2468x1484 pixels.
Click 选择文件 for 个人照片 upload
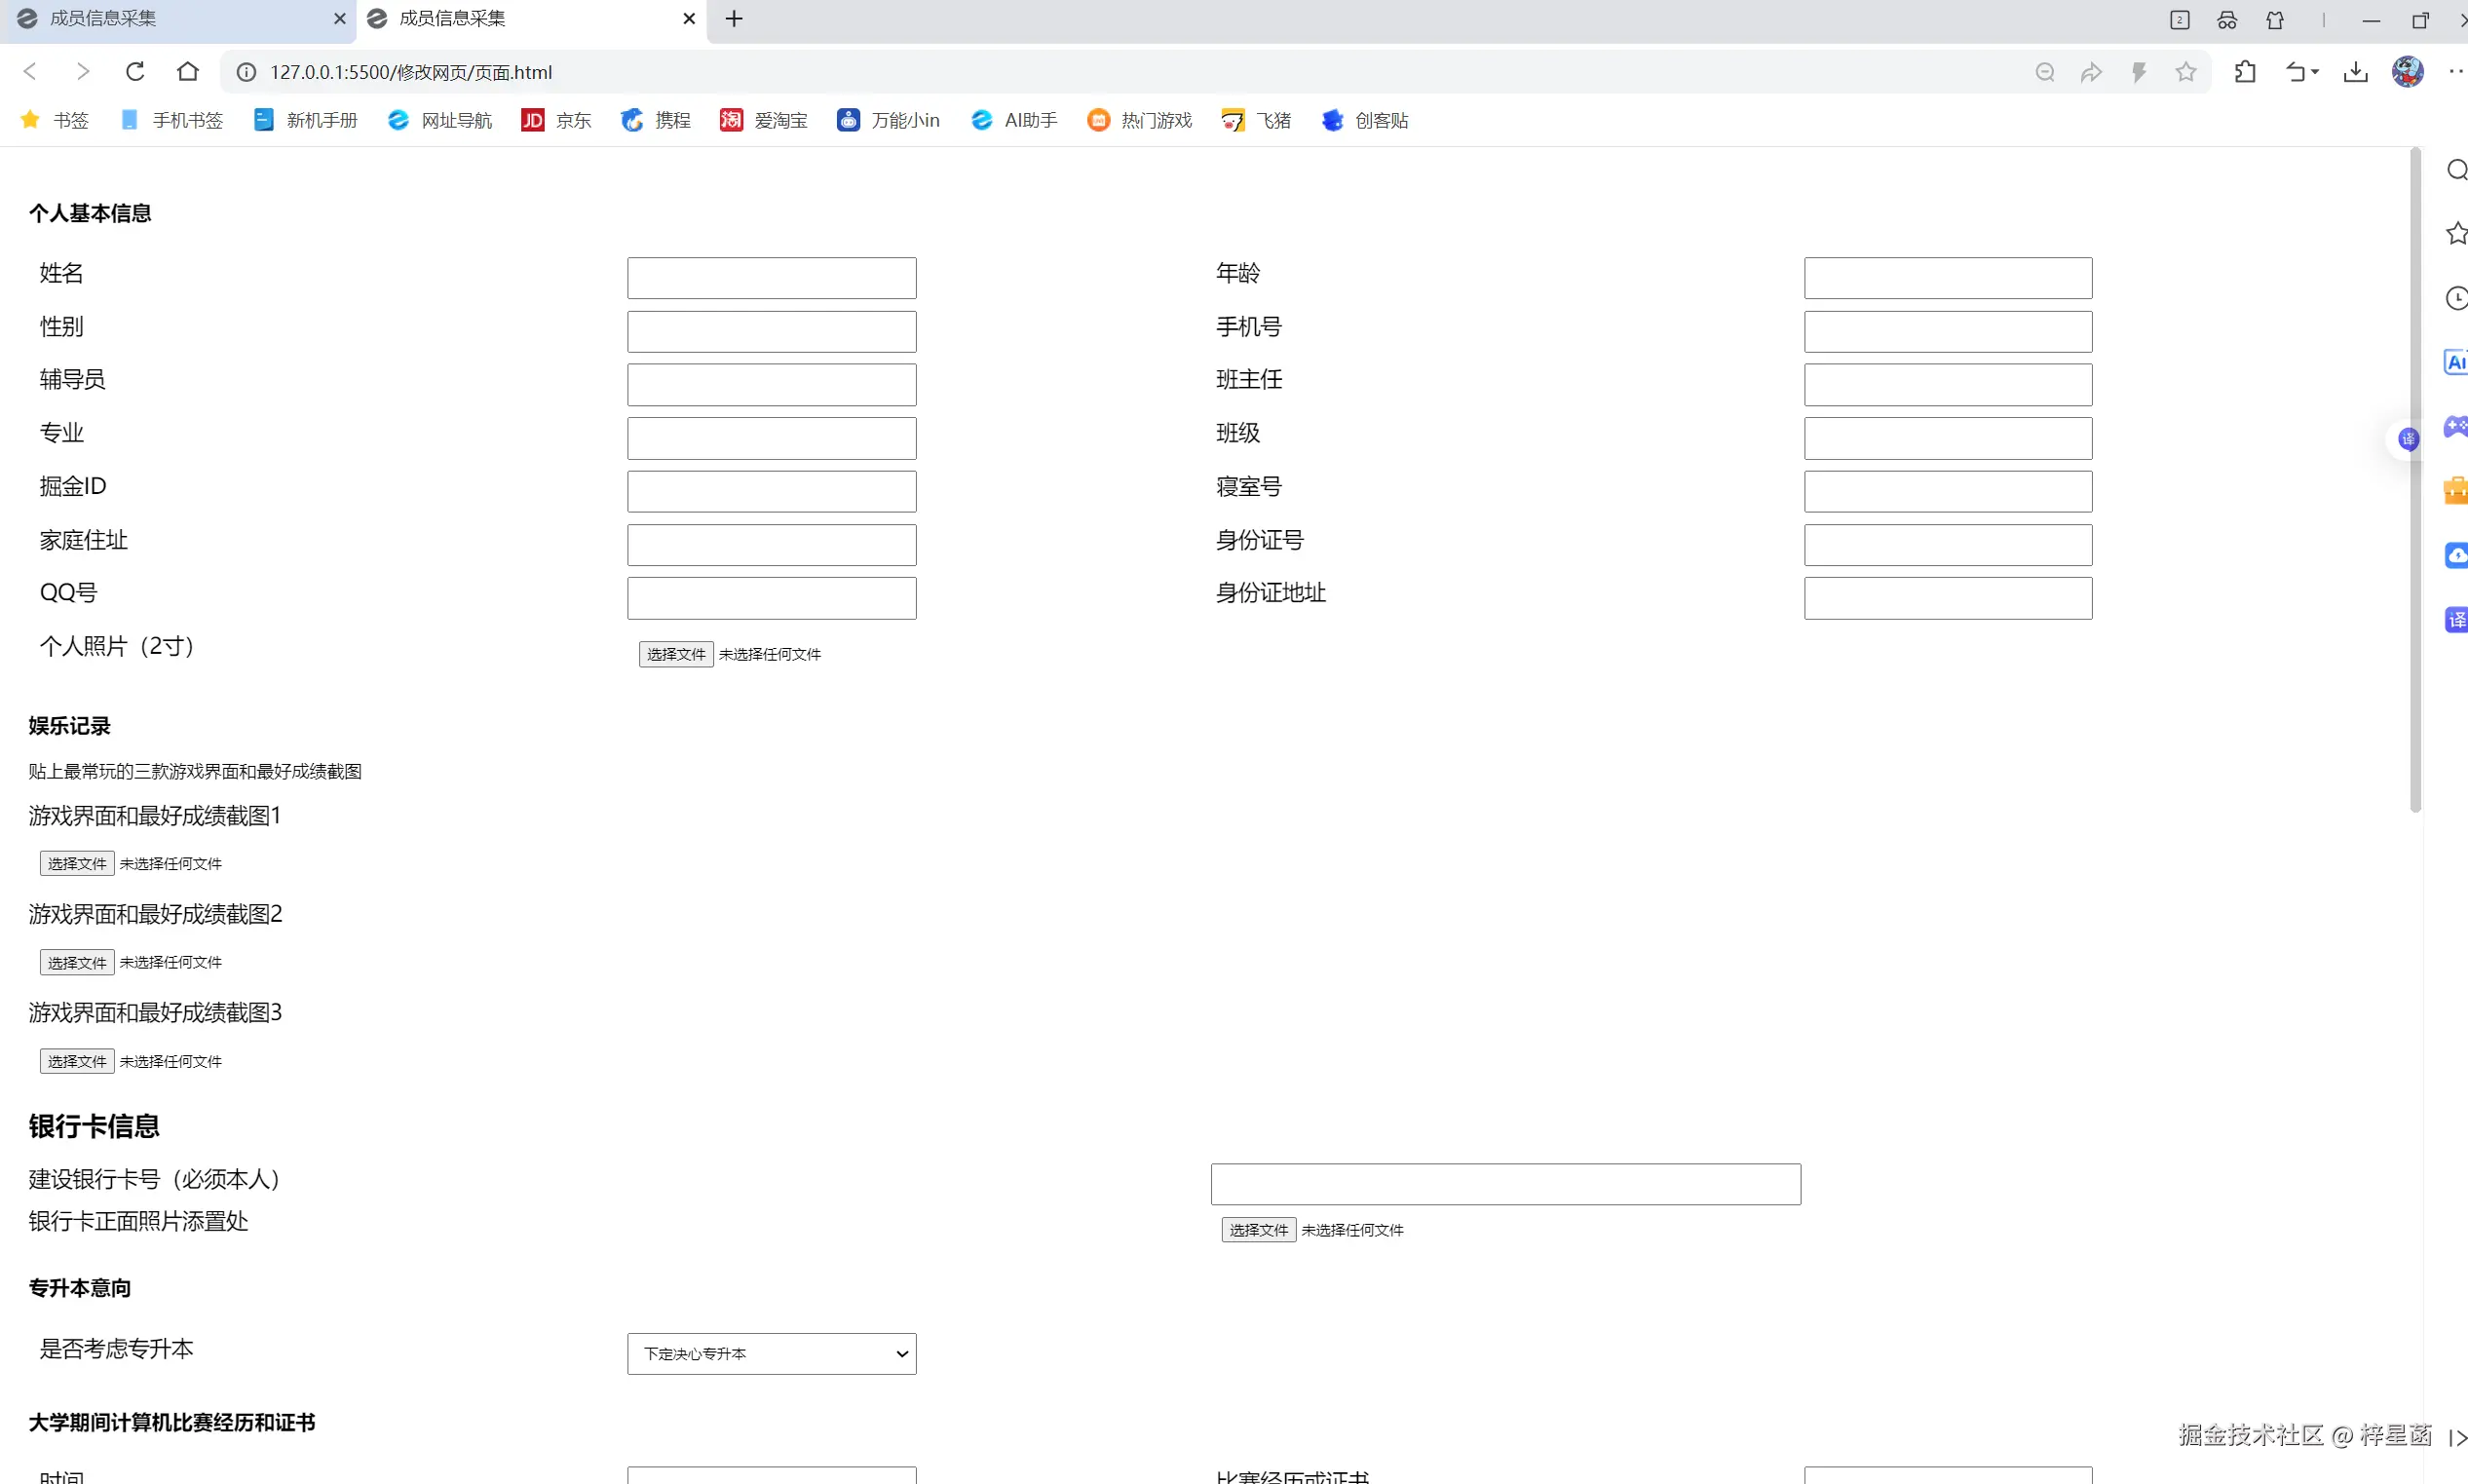[675, 654]
